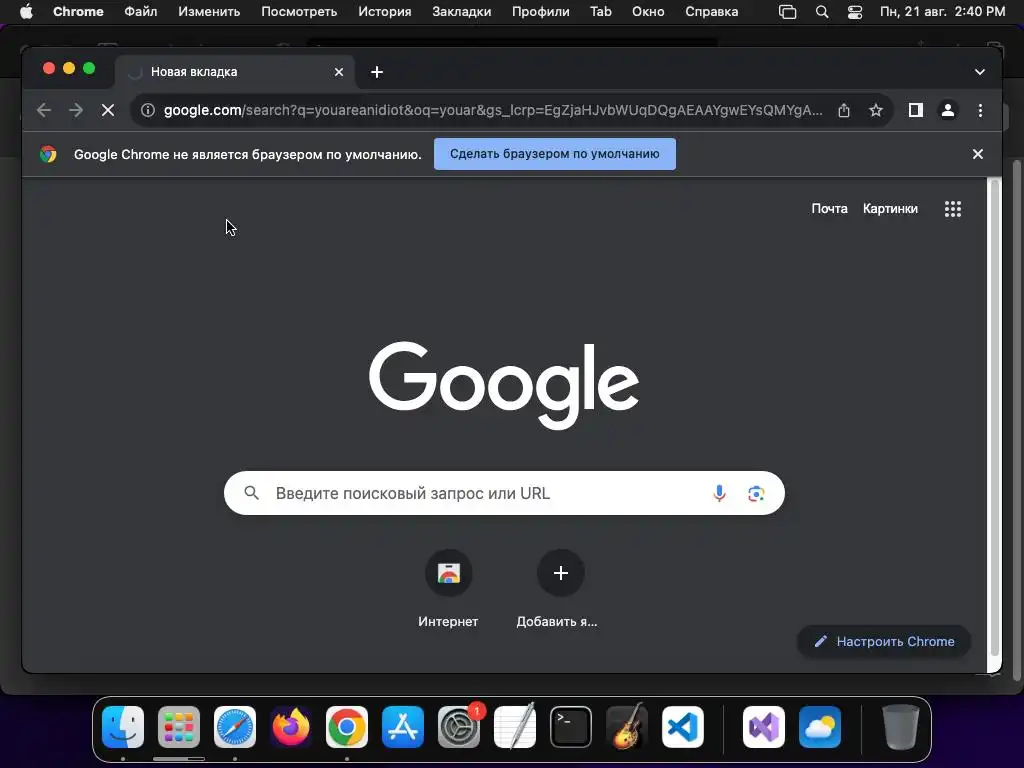Screen dimensions: 1024x768
Task: Open Control Center in menu bar
Action: tap(855, 12)
